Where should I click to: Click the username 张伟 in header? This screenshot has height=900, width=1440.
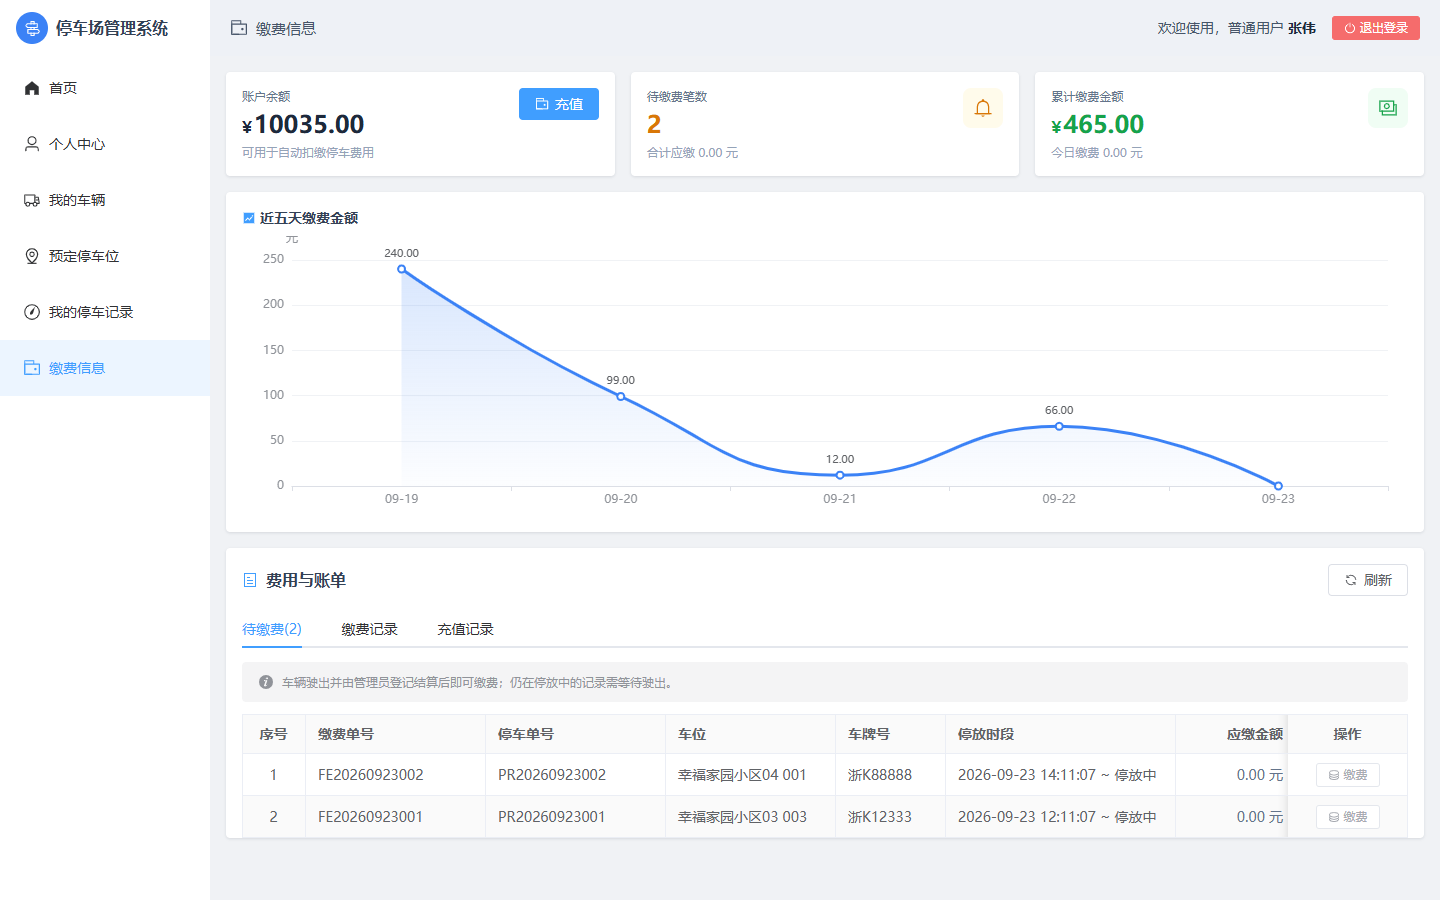1302,28
